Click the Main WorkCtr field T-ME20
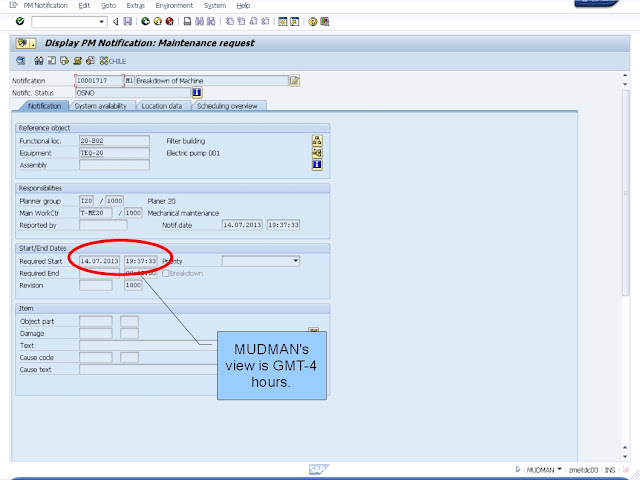Image resolution: width=640 pixels, height=480 pixels. pos(96,213)
